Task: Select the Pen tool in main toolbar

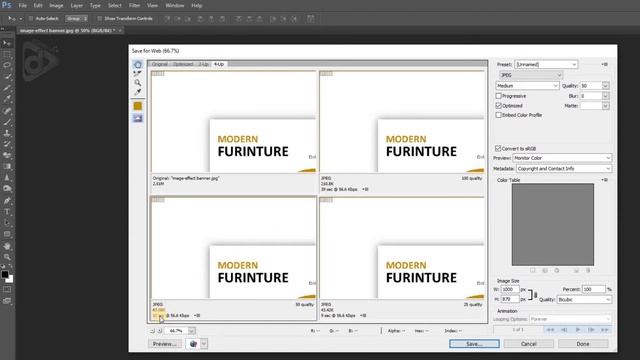Action: (7, 200)
